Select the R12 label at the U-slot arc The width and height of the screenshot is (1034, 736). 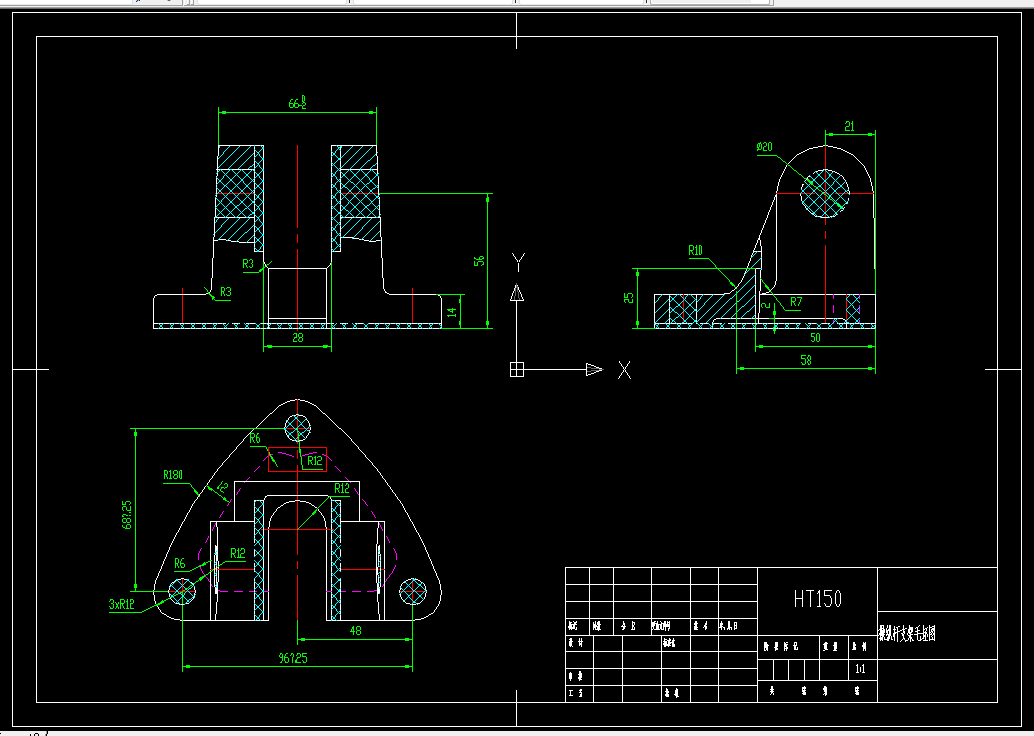(x=342, y=489)
